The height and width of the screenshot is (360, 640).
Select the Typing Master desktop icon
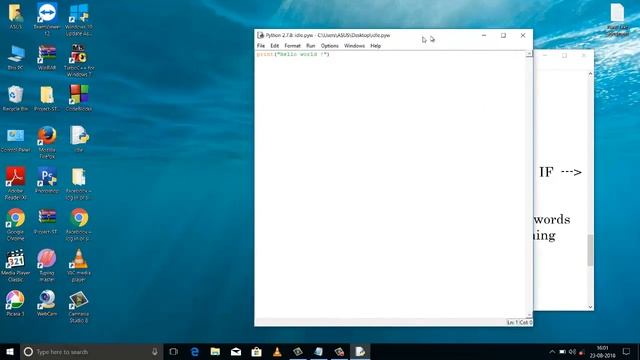point(47,265)
